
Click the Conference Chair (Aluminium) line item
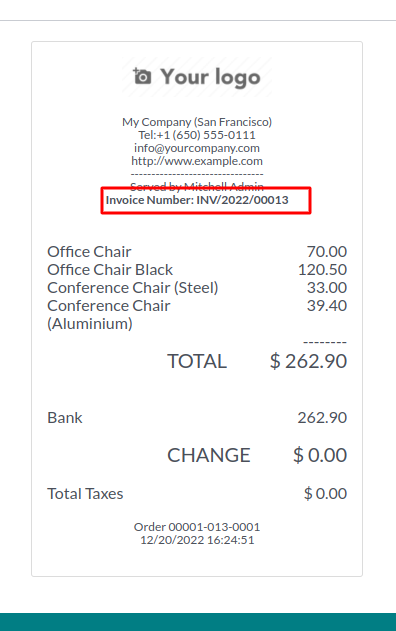(197, 314)
